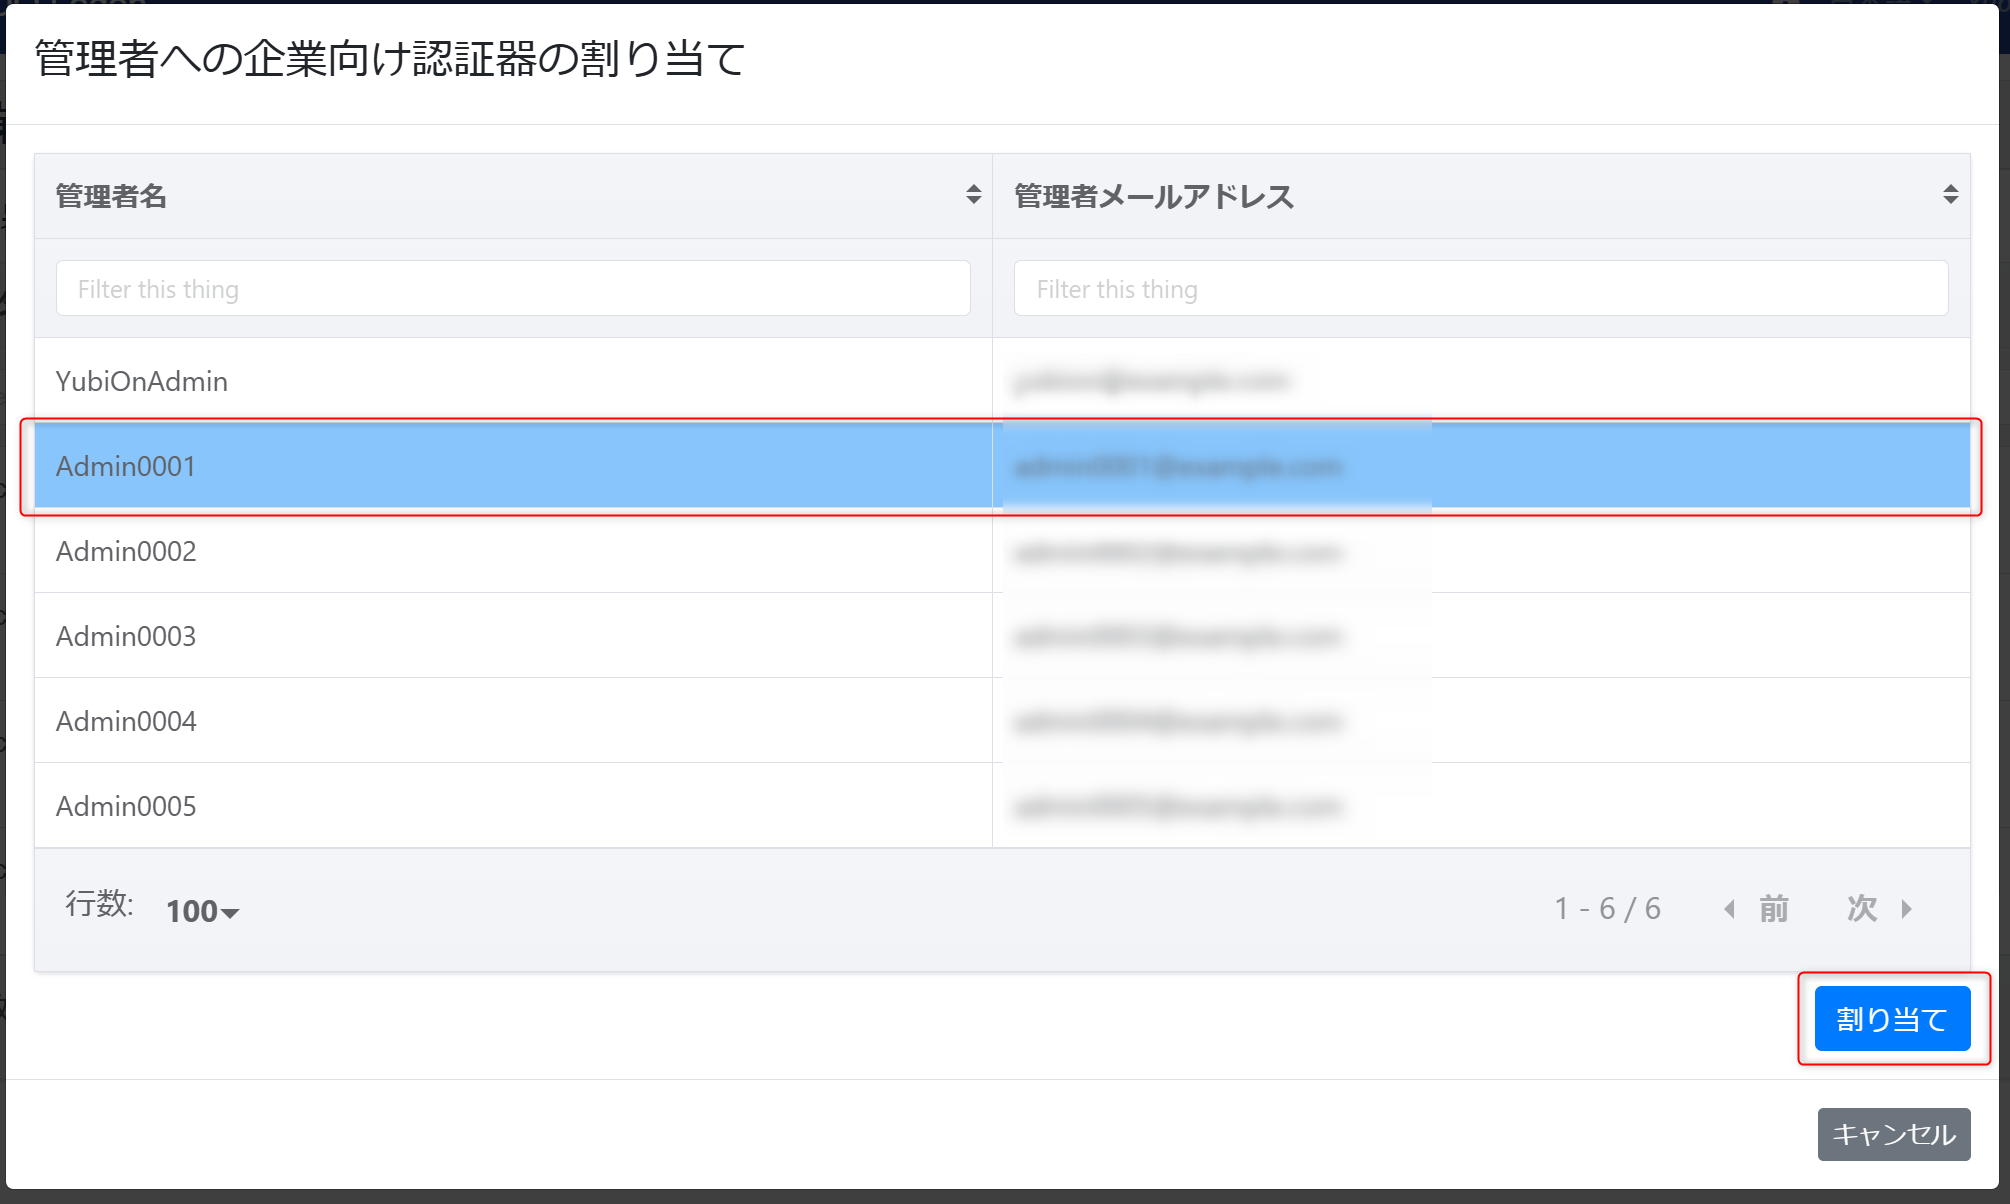This screenshot has height=1204, width=2010.
Task: Go to next page with 次
Action: (1879, 909)
